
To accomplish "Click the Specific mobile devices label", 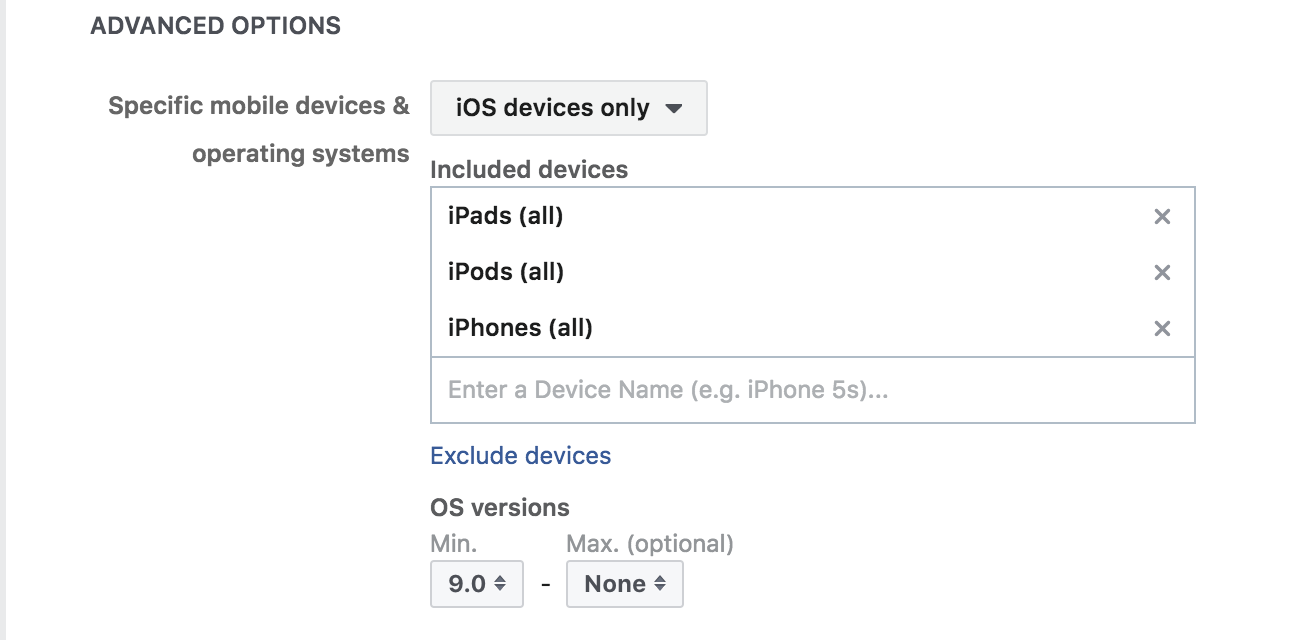I will click(258, 106).
